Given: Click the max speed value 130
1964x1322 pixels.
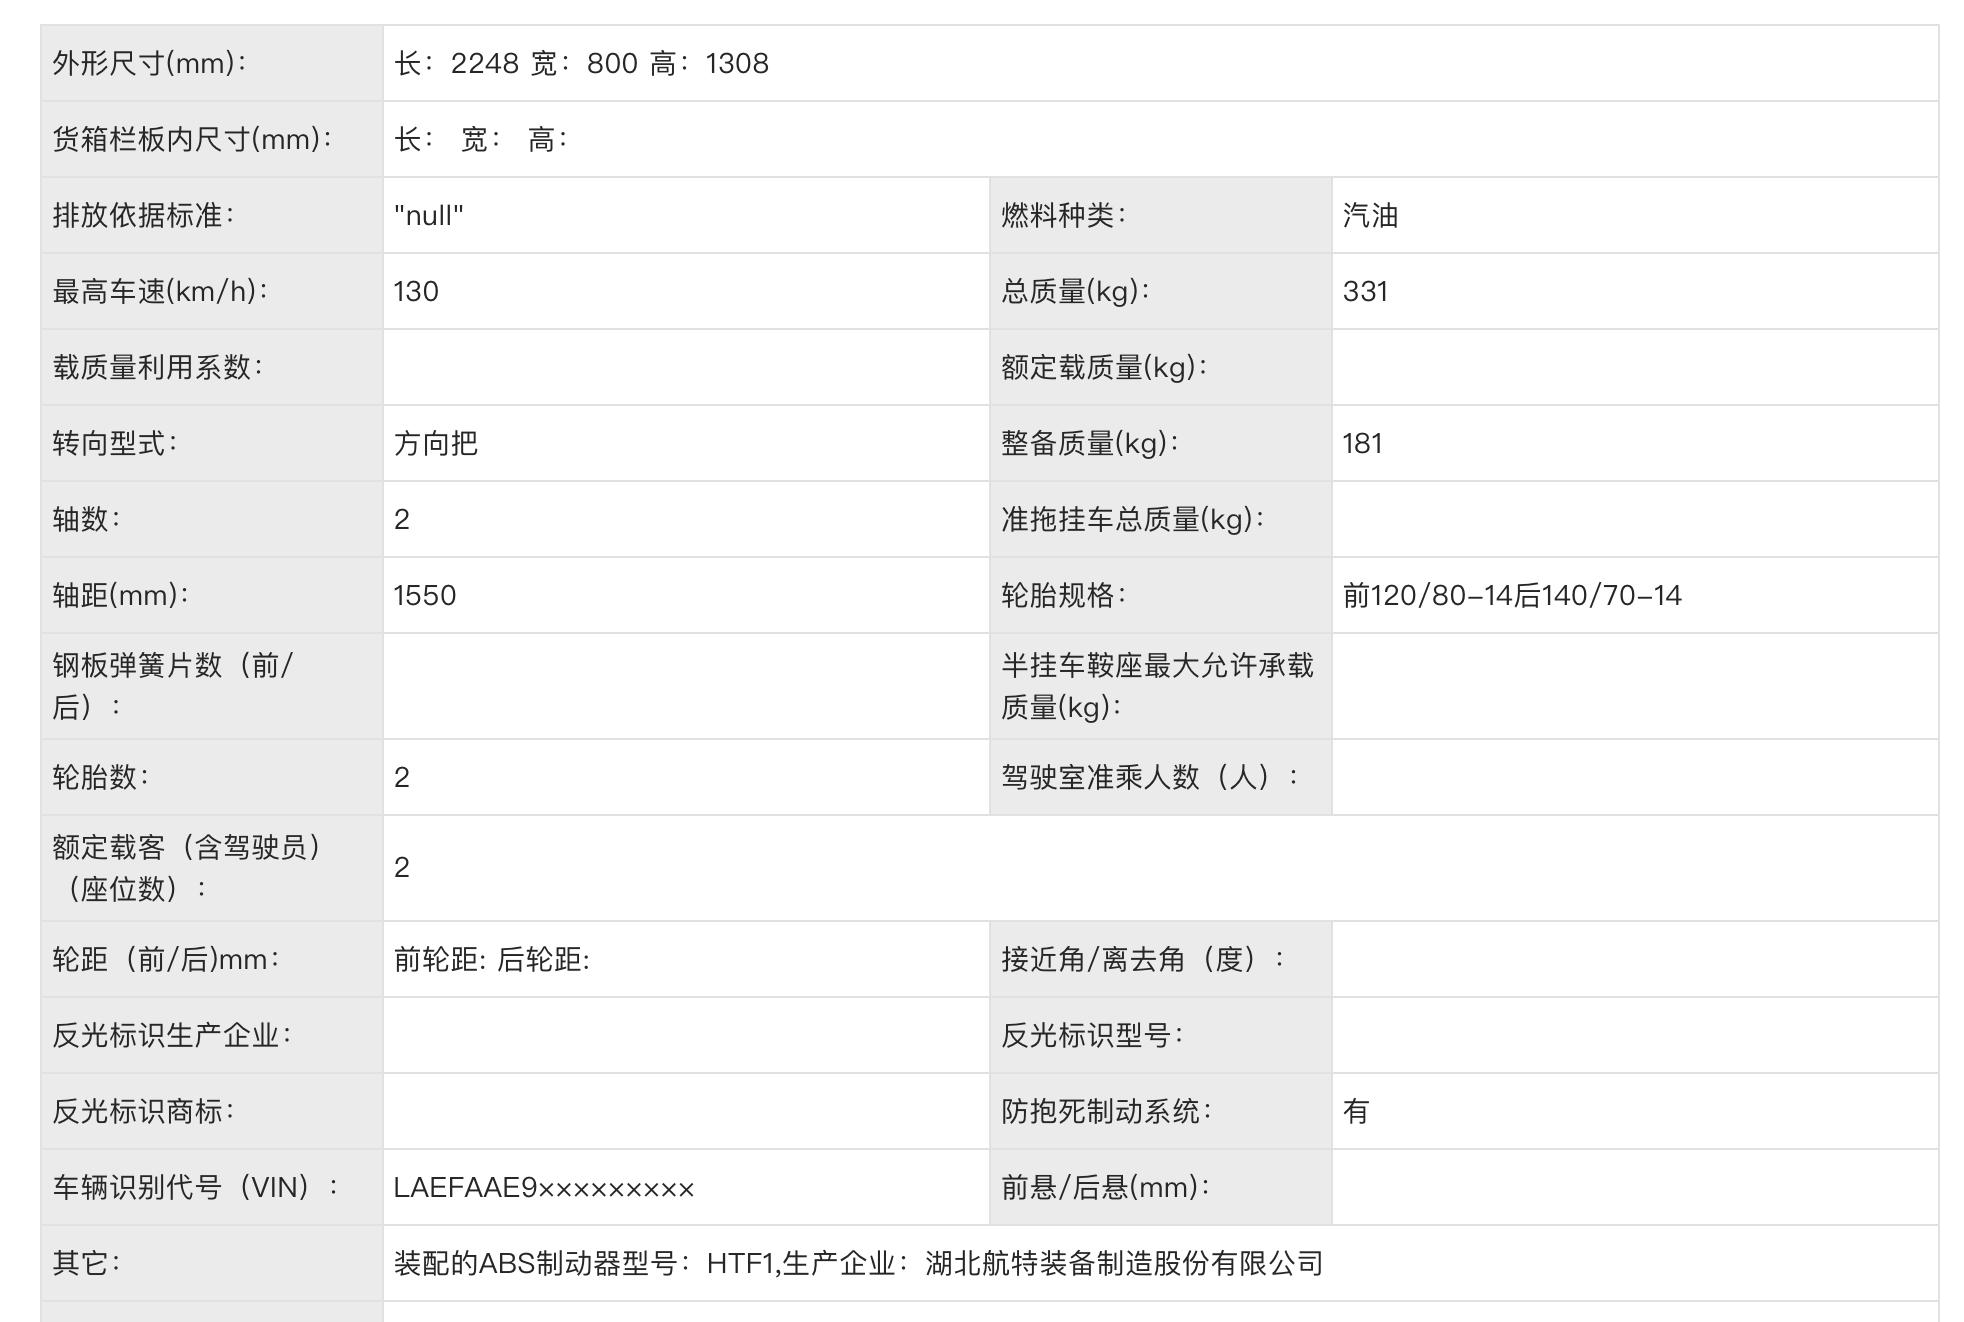Looking at the screenshot, I should pyautogui.click(x=416, y=292).
